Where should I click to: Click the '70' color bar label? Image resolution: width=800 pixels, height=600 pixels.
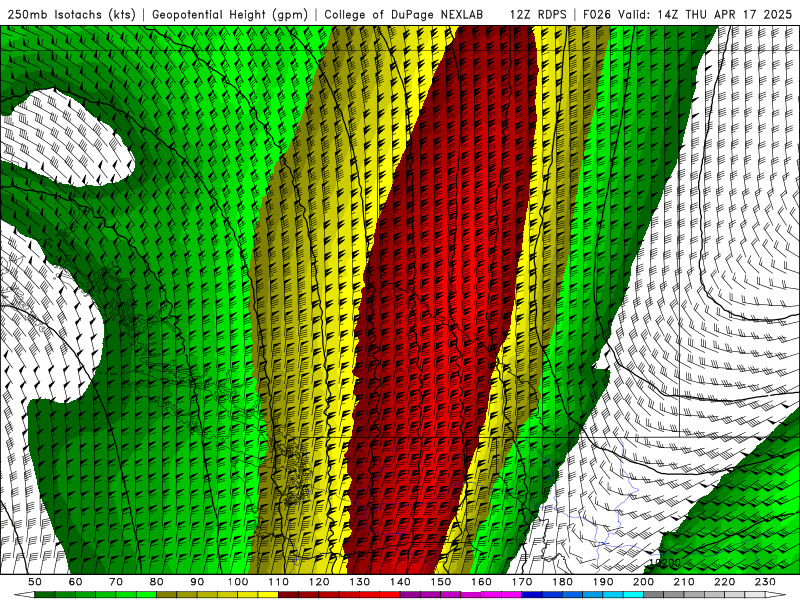116,582
